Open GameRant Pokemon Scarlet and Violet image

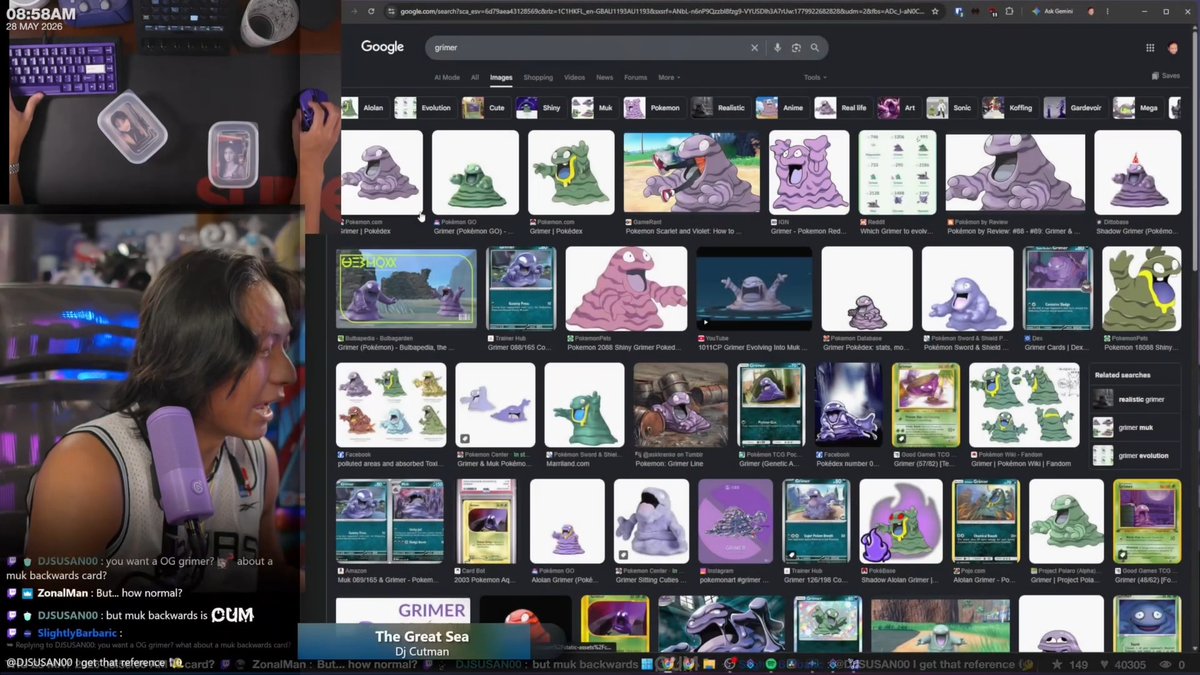(x=692, y=172)
